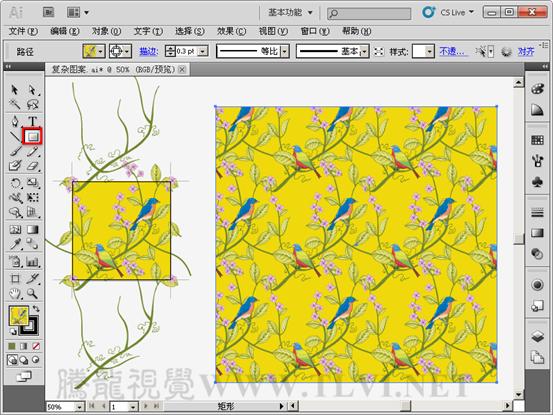This screenshot has height=415, width=553.
Task: Launch Adobe Bridge via Br button
Action: (48, 12)
